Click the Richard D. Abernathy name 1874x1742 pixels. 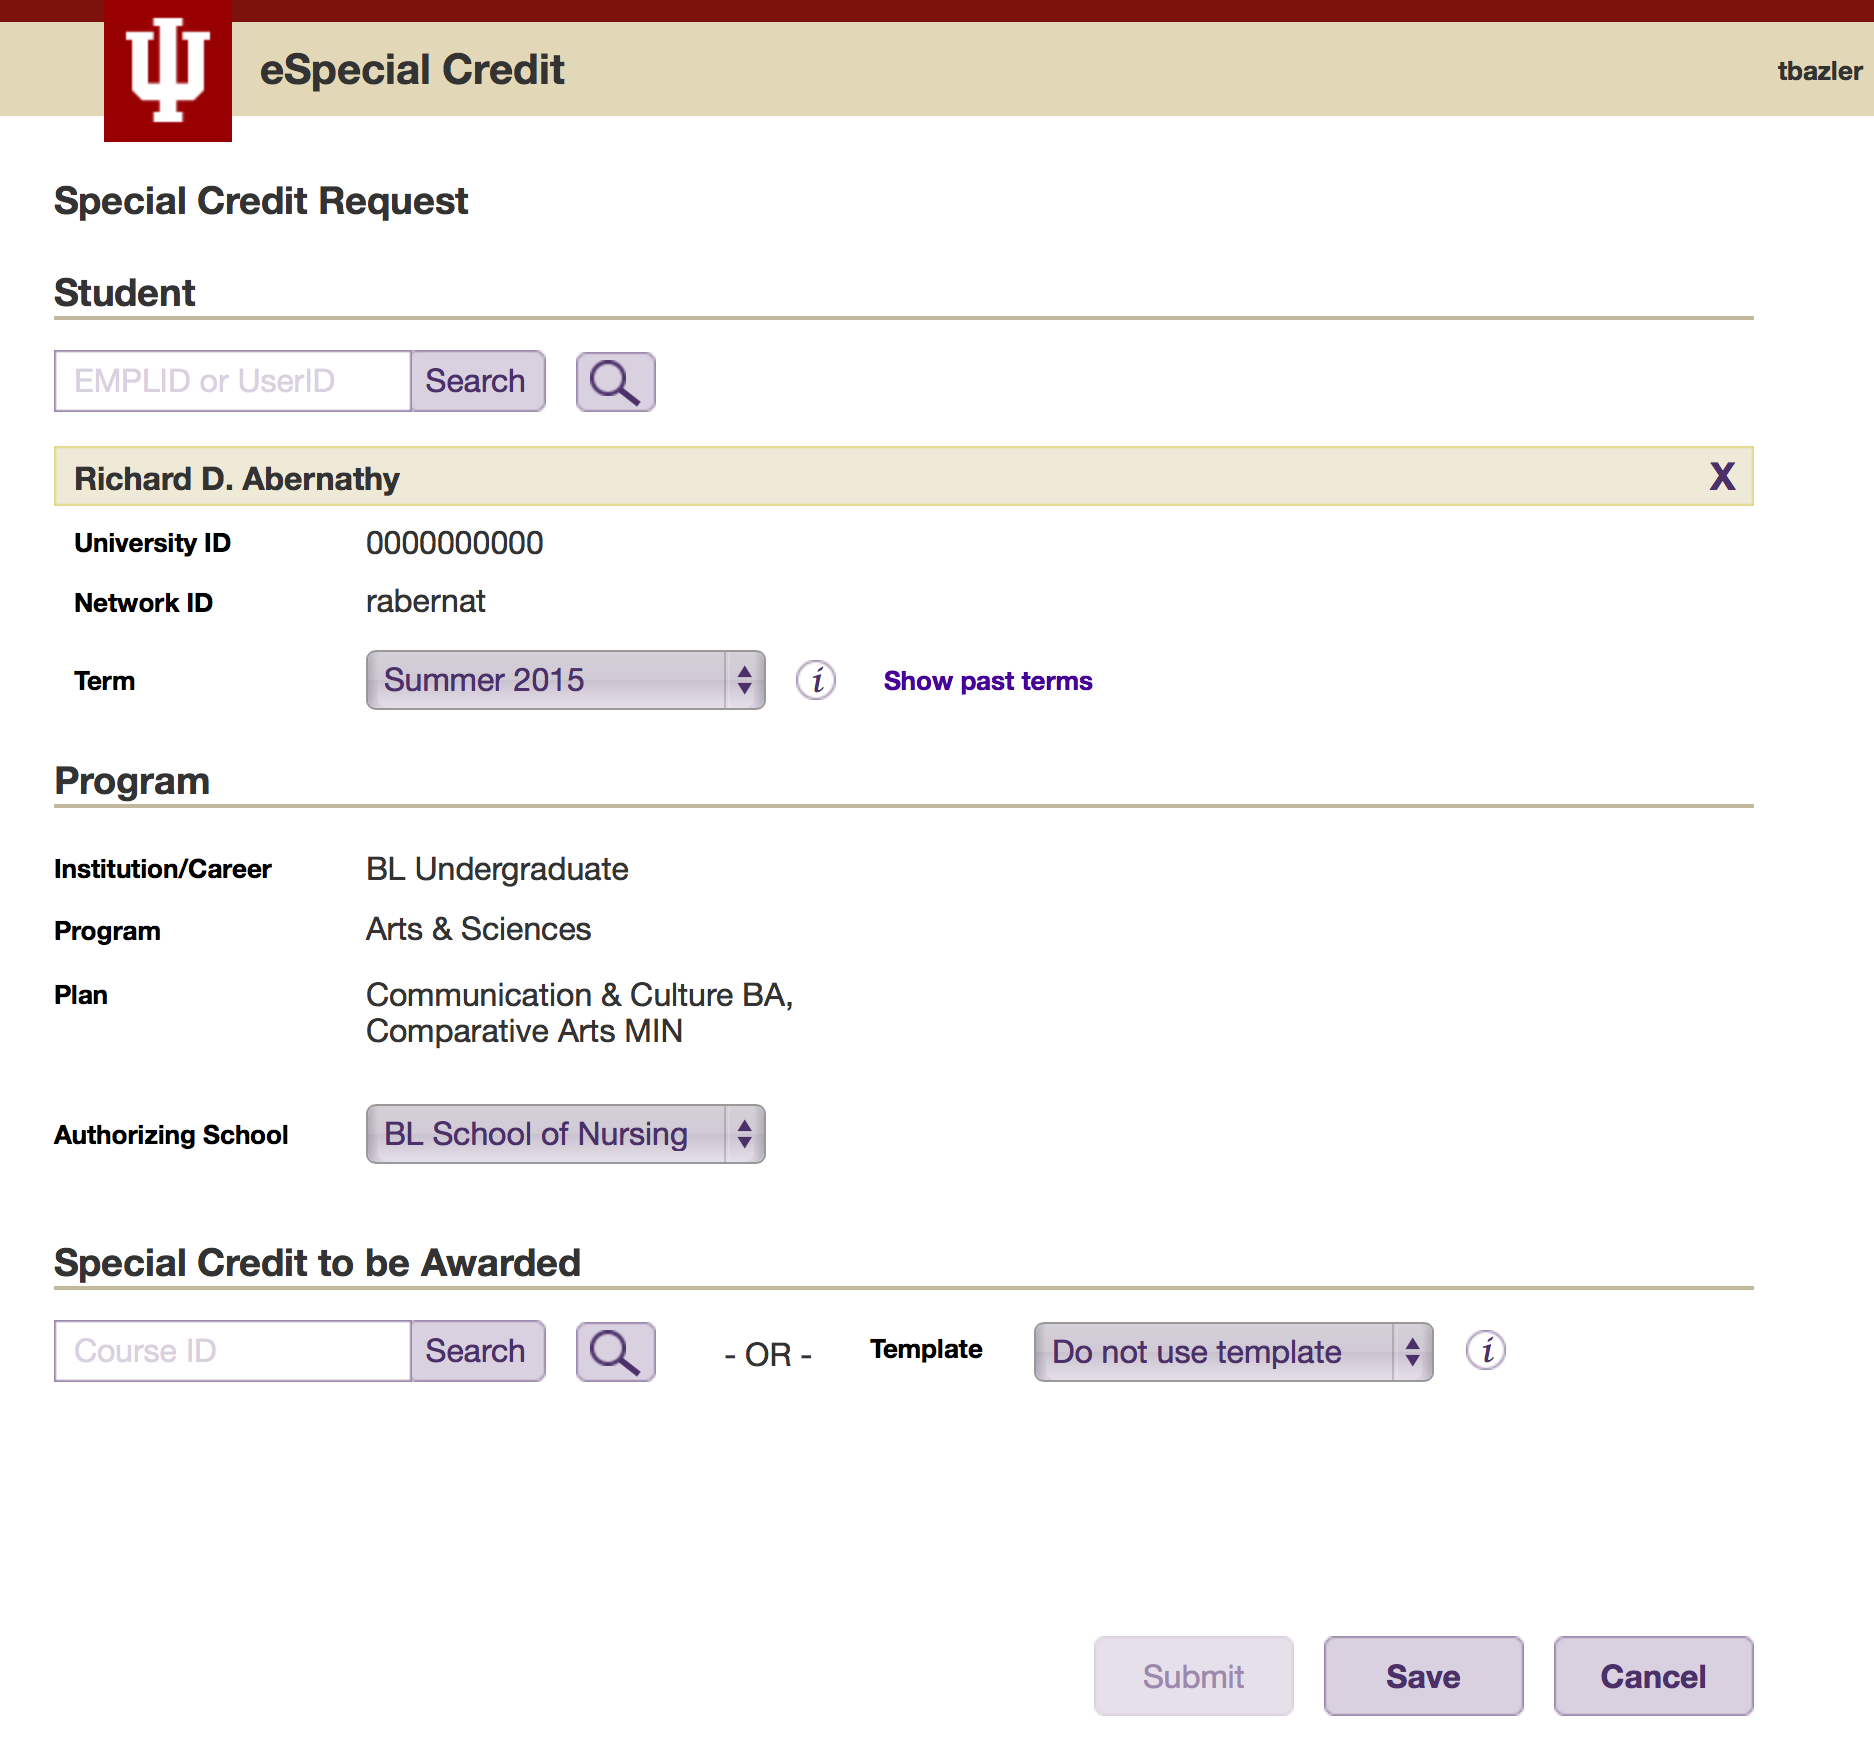[237, 478]
